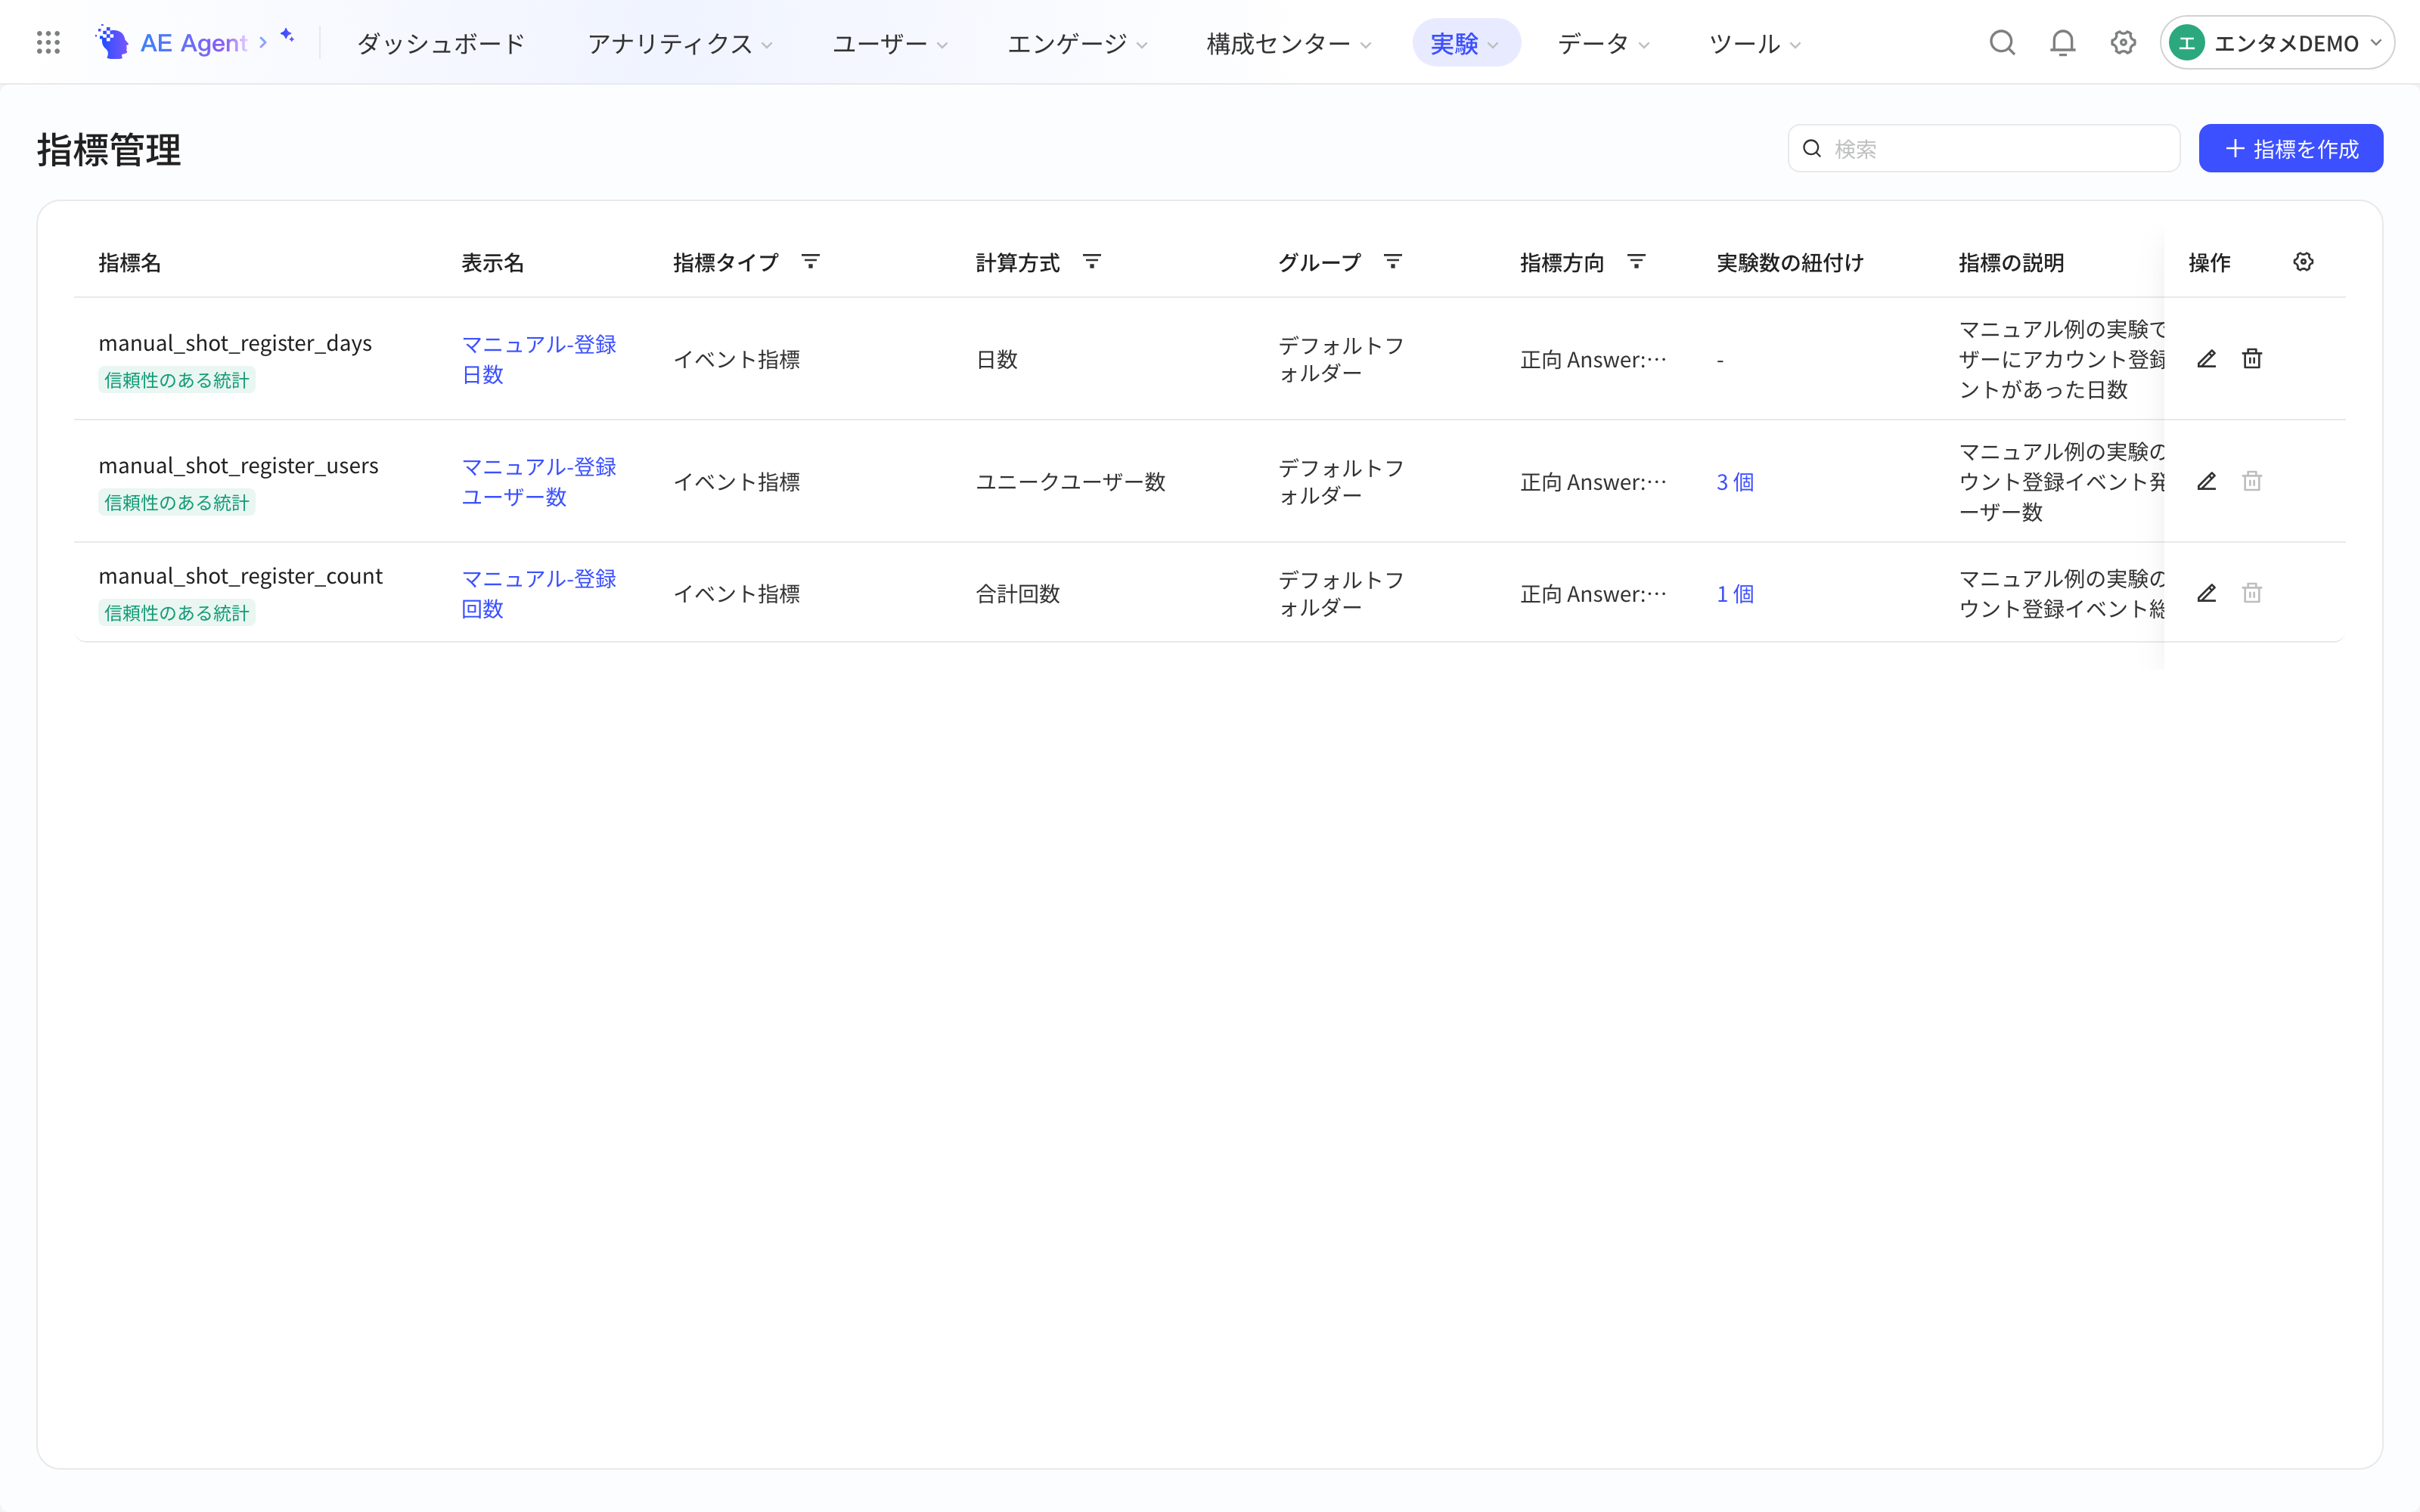This screenshot has height=1512, width=2420.
Task: Open the データ menu
Action: pos(1603,43)
